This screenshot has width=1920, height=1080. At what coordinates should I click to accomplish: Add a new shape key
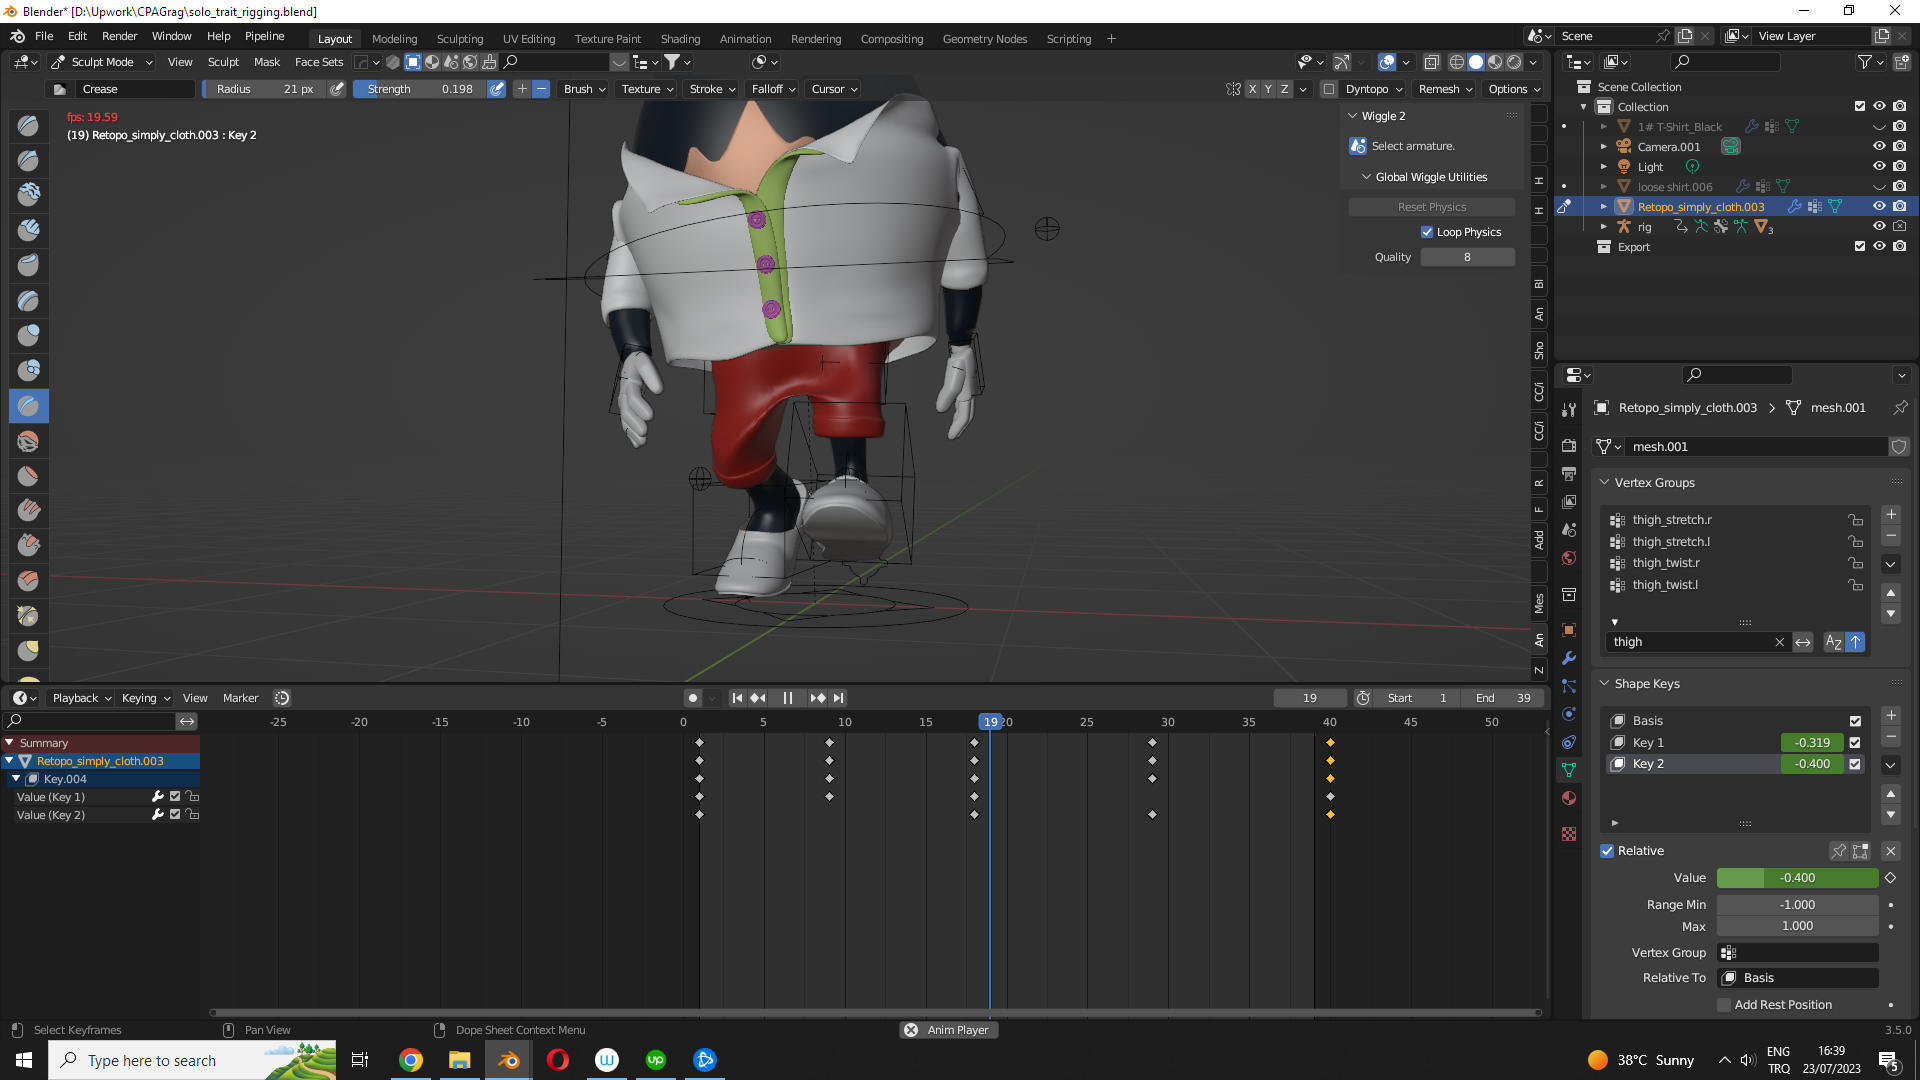point(1890,716)
